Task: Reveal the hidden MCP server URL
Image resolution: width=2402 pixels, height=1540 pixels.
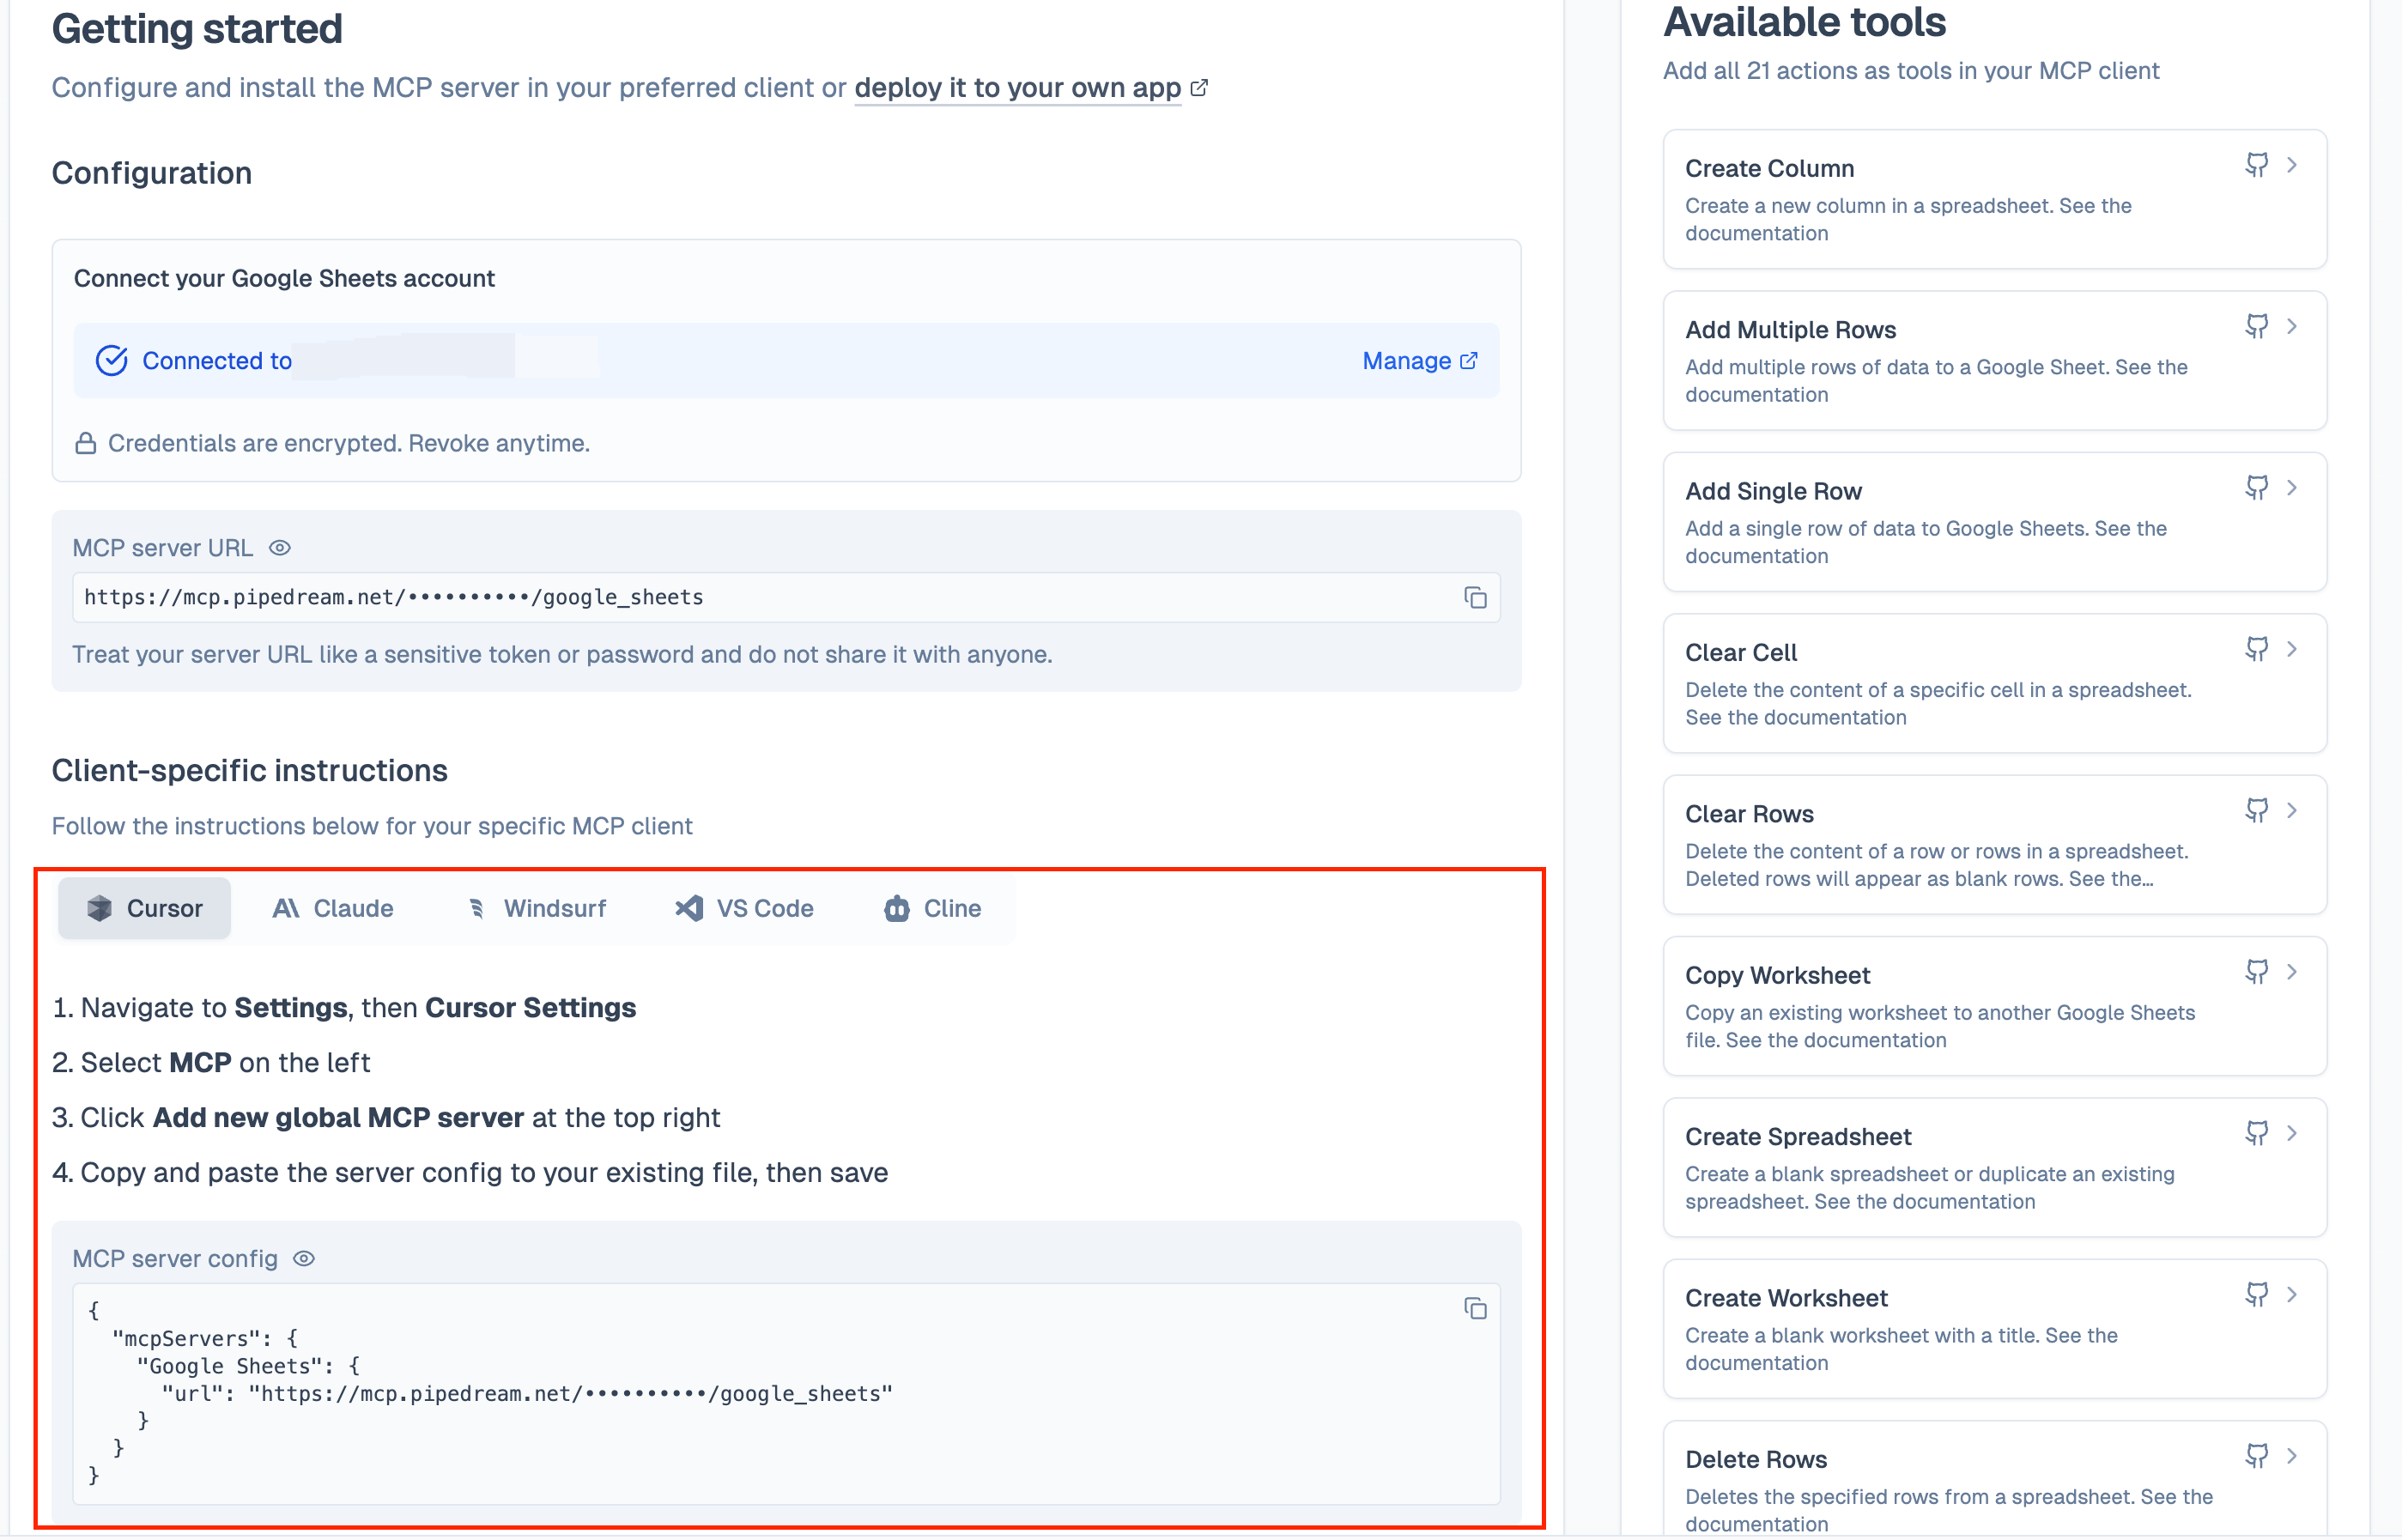Action: [280, 548]
